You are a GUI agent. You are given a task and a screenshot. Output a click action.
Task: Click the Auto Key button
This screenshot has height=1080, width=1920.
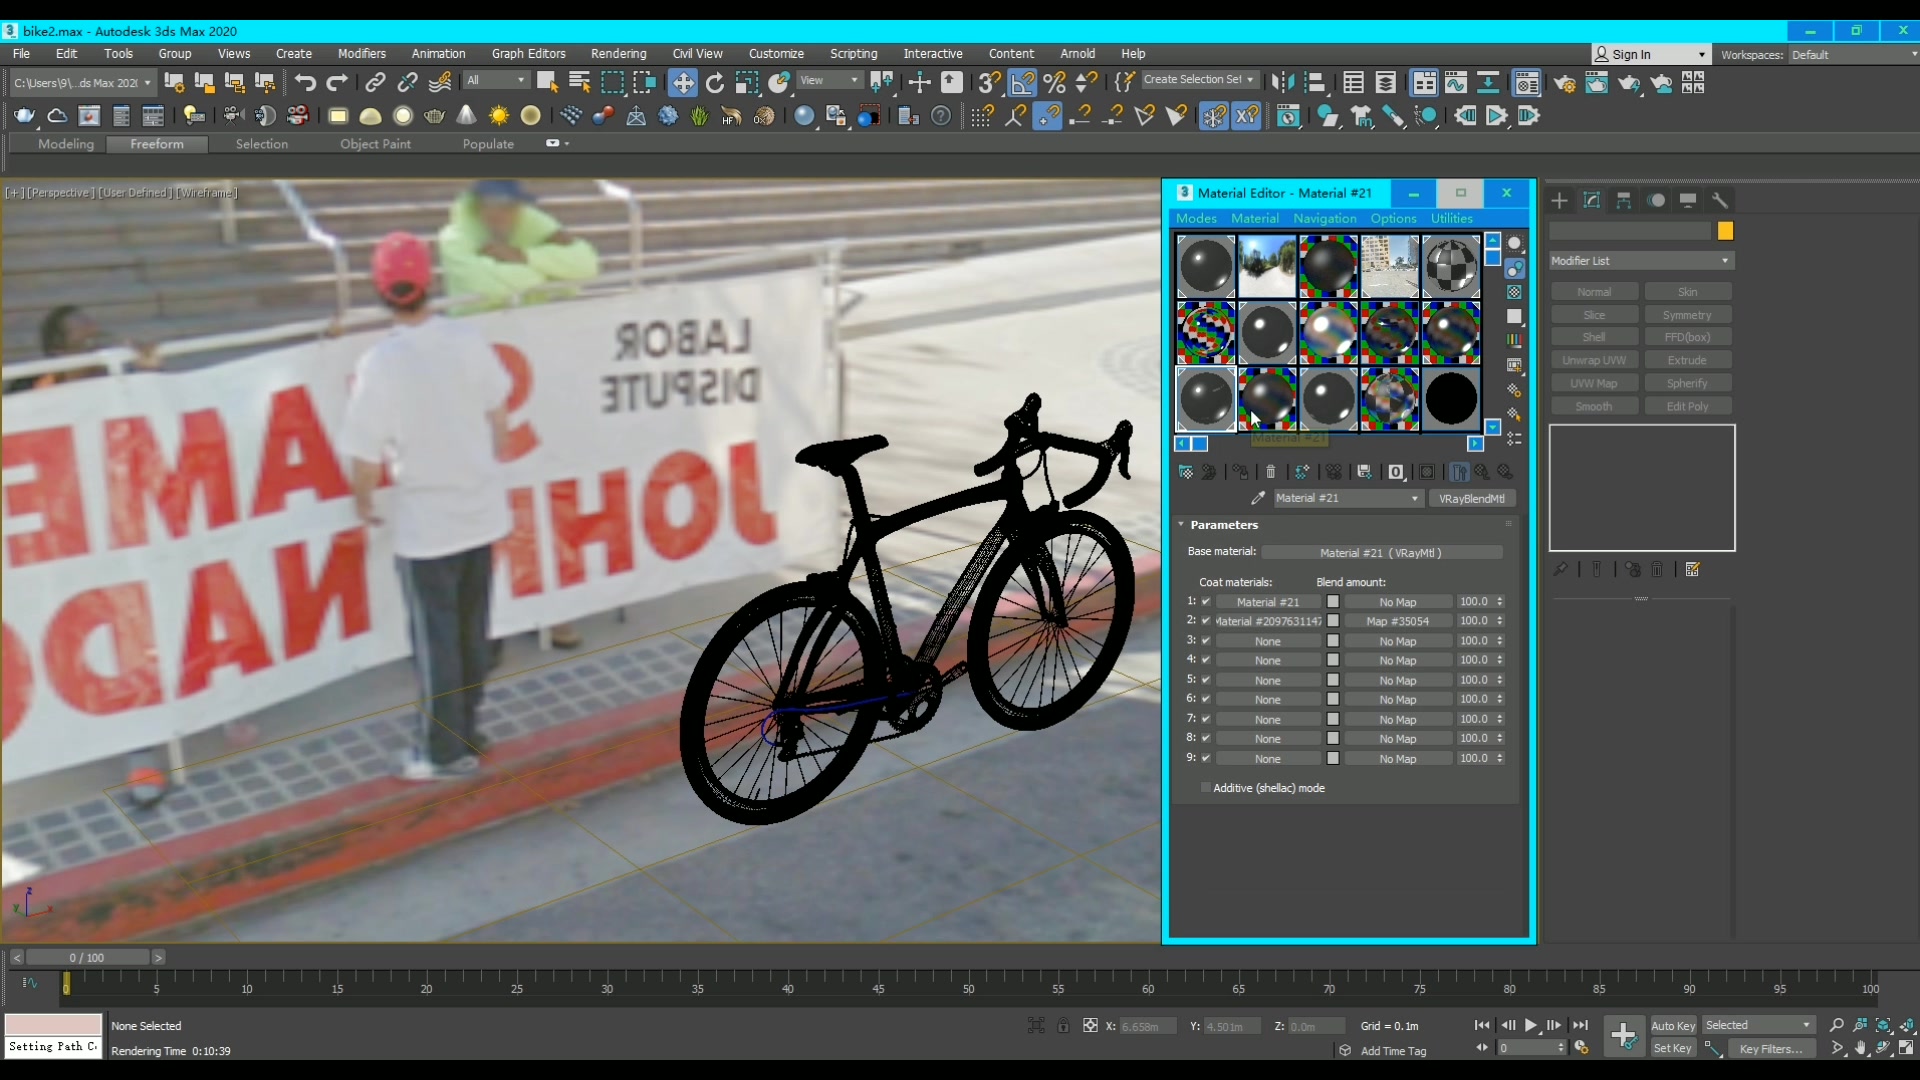coord(1672,1026)
